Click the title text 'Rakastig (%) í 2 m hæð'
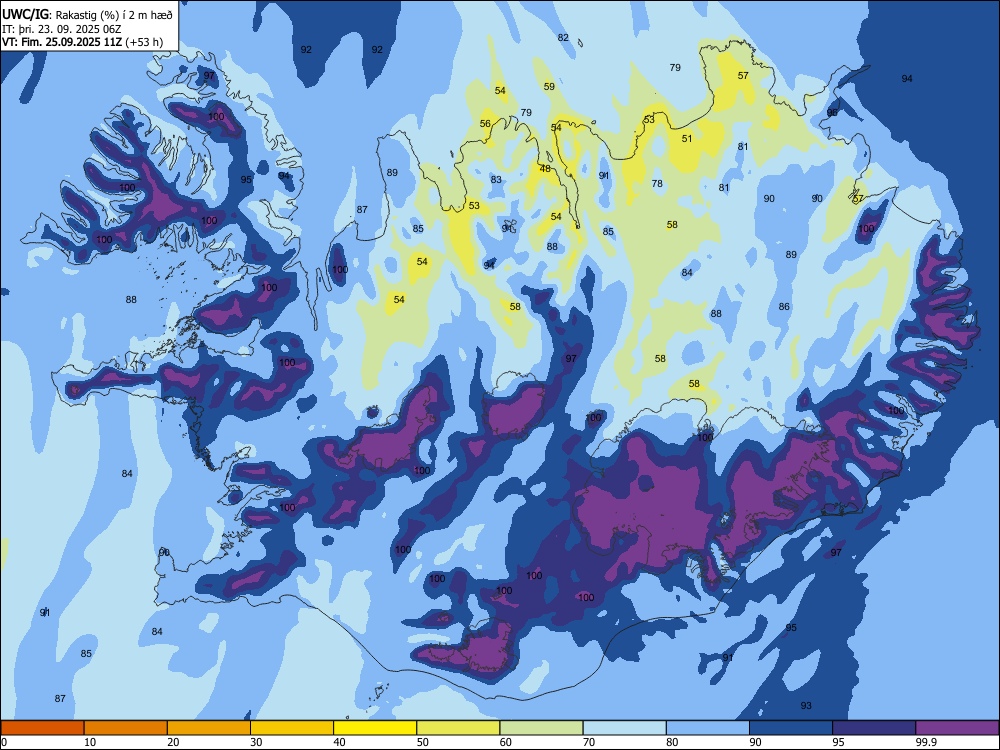The width and height of the screenshot is (1000, 750). pos(114,15)
